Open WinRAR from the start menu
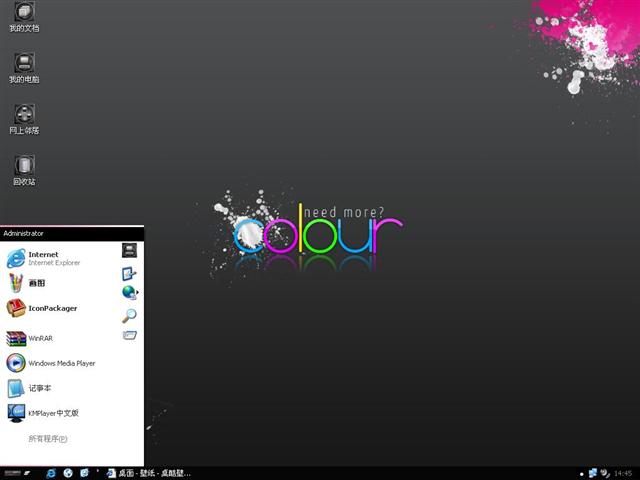Viewport: 640px width, 480px height. coord(29,338)
